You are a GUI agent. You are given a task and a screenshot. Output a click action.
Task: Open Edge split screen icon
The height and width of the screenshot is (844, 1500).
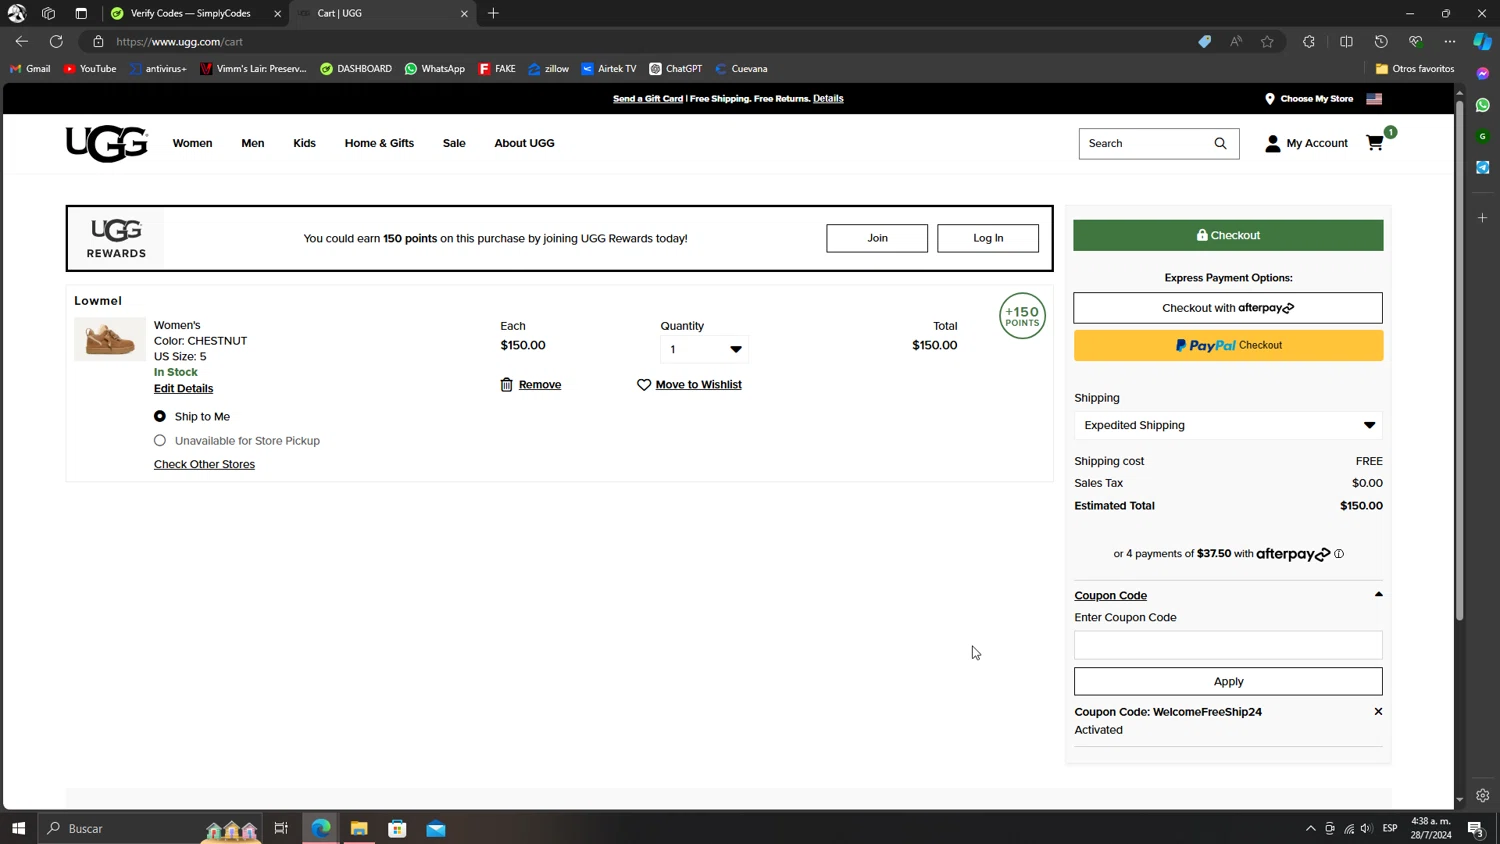coord(1346,41)
